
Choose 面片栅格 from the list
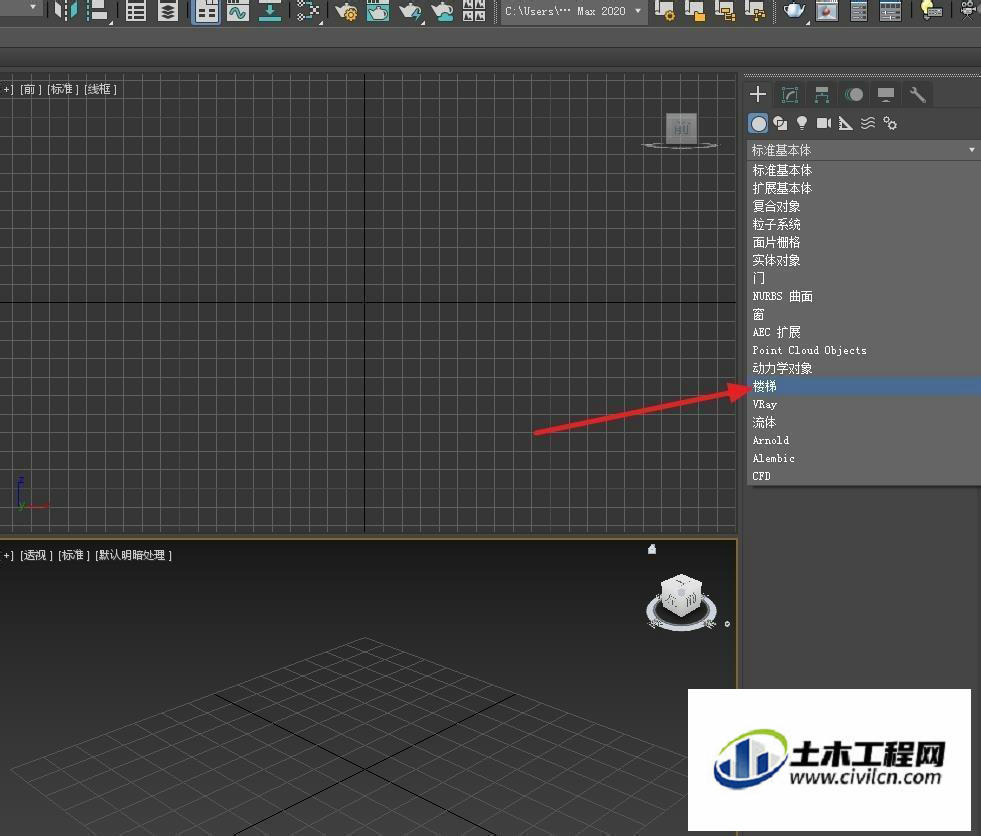tap(864, 242)
